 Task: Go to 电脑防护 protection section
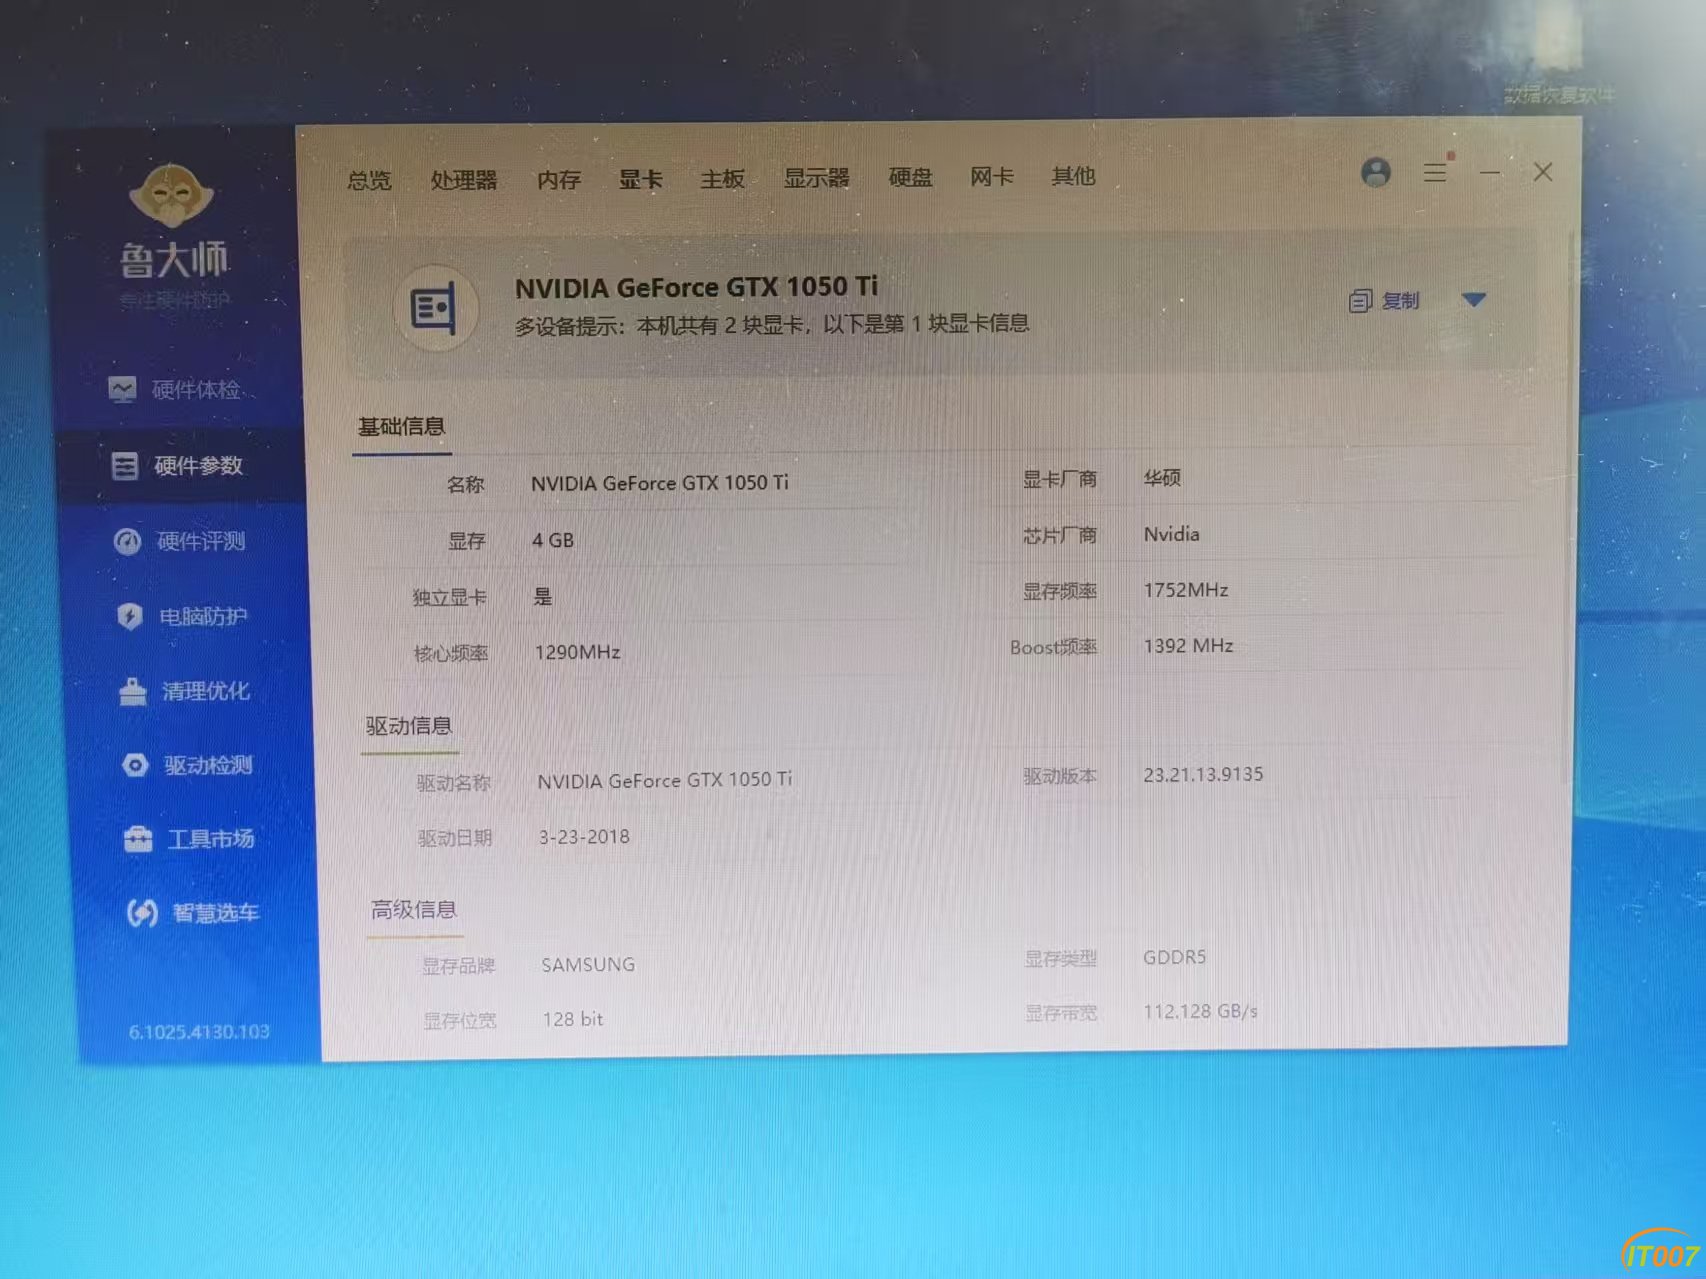tap(182, 616)
